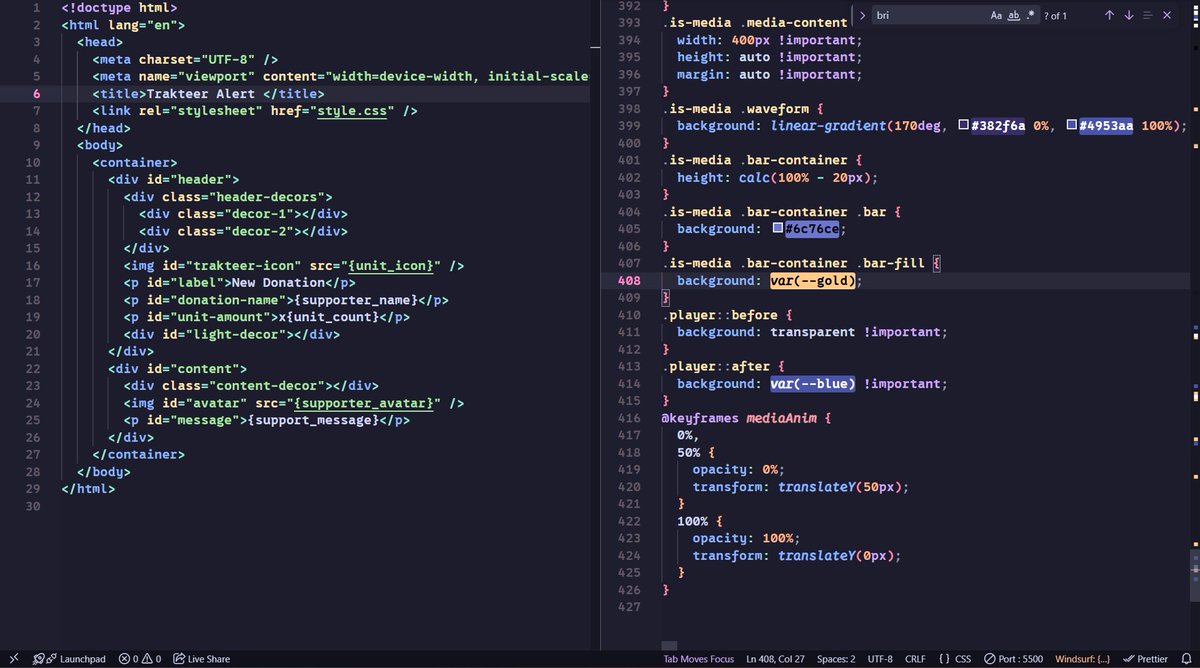Click line number 6 in HTML gutter
1200x668 pixels.
point(37,93)
